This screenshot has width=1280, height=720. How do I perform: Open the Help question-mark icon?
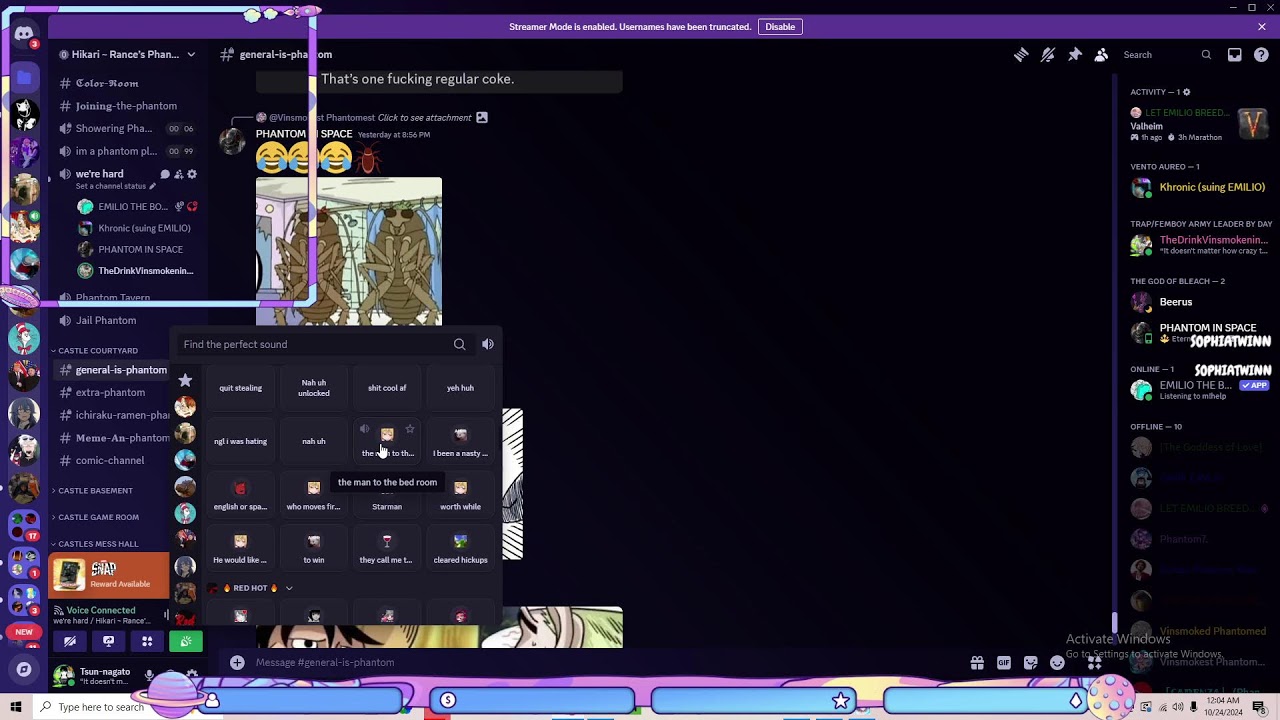[1261, 55]
